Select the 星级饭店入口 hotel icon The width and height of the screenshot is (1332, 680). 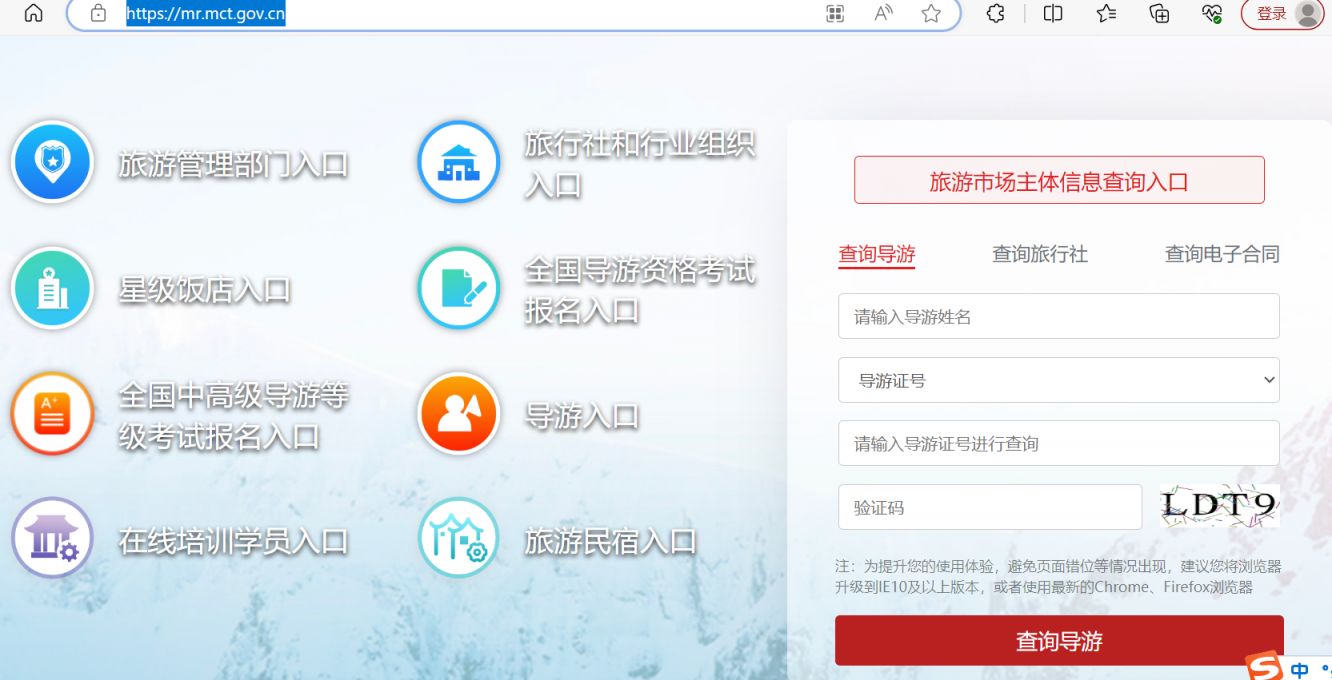(52, 289)
